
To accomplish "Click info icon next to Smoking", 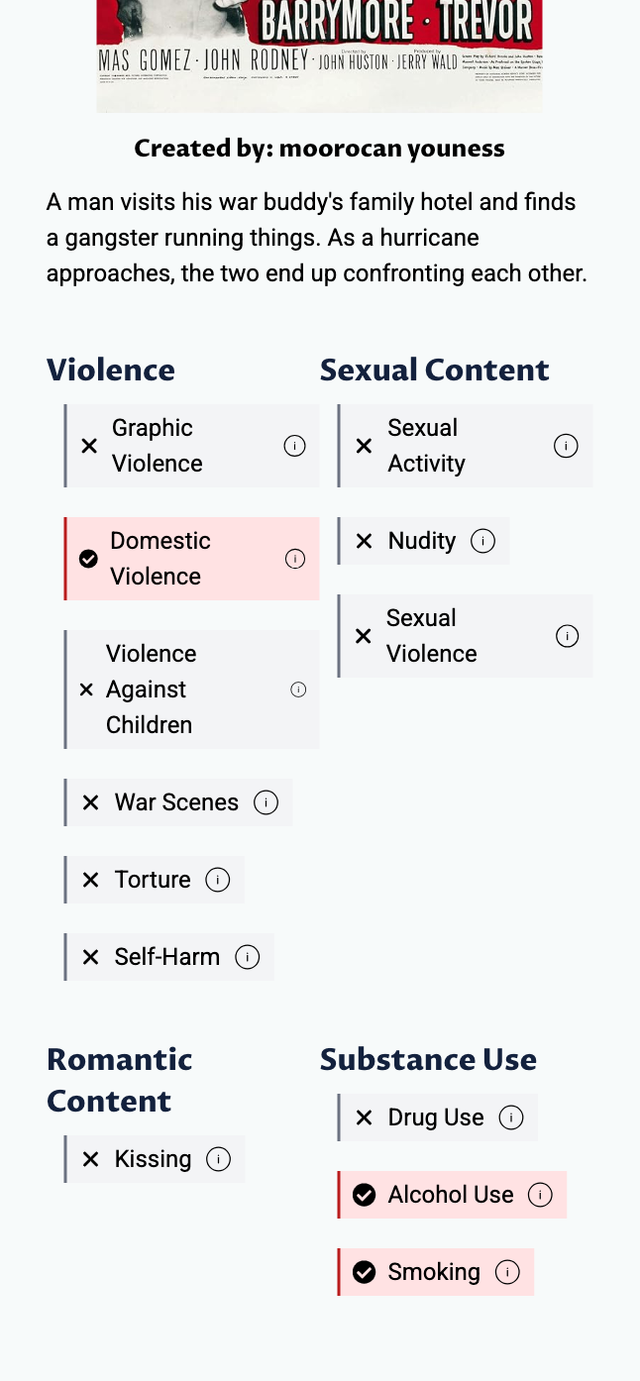I will (x=508, y=1272).
